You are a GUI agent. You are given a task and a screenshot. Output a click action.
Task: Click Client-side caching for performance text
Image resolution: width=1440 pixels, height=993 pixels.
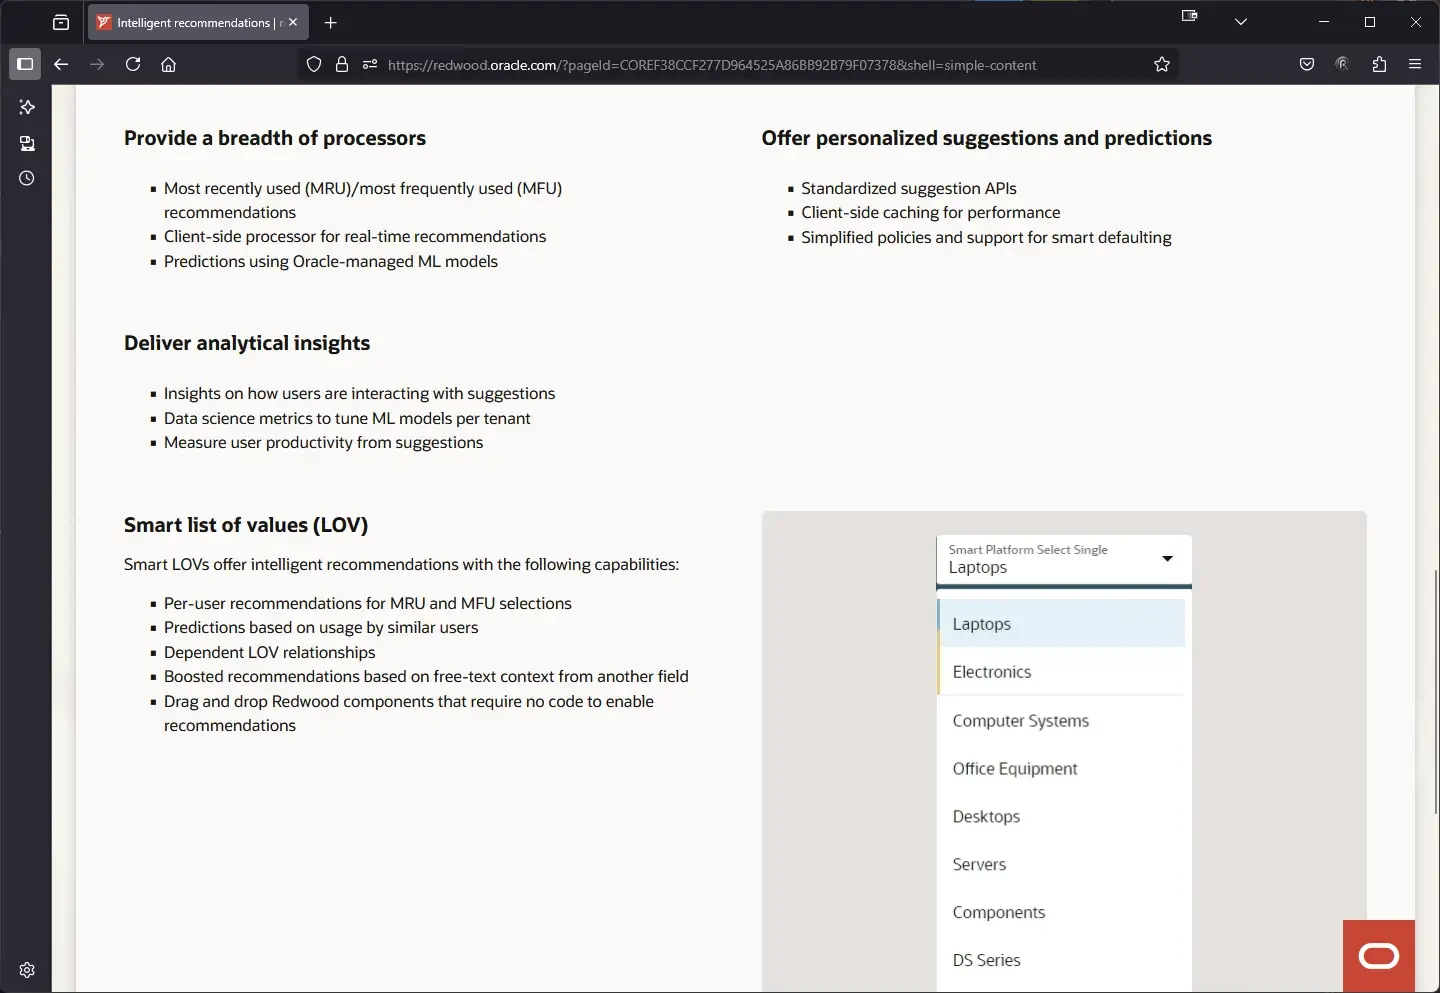coord(931,212)
